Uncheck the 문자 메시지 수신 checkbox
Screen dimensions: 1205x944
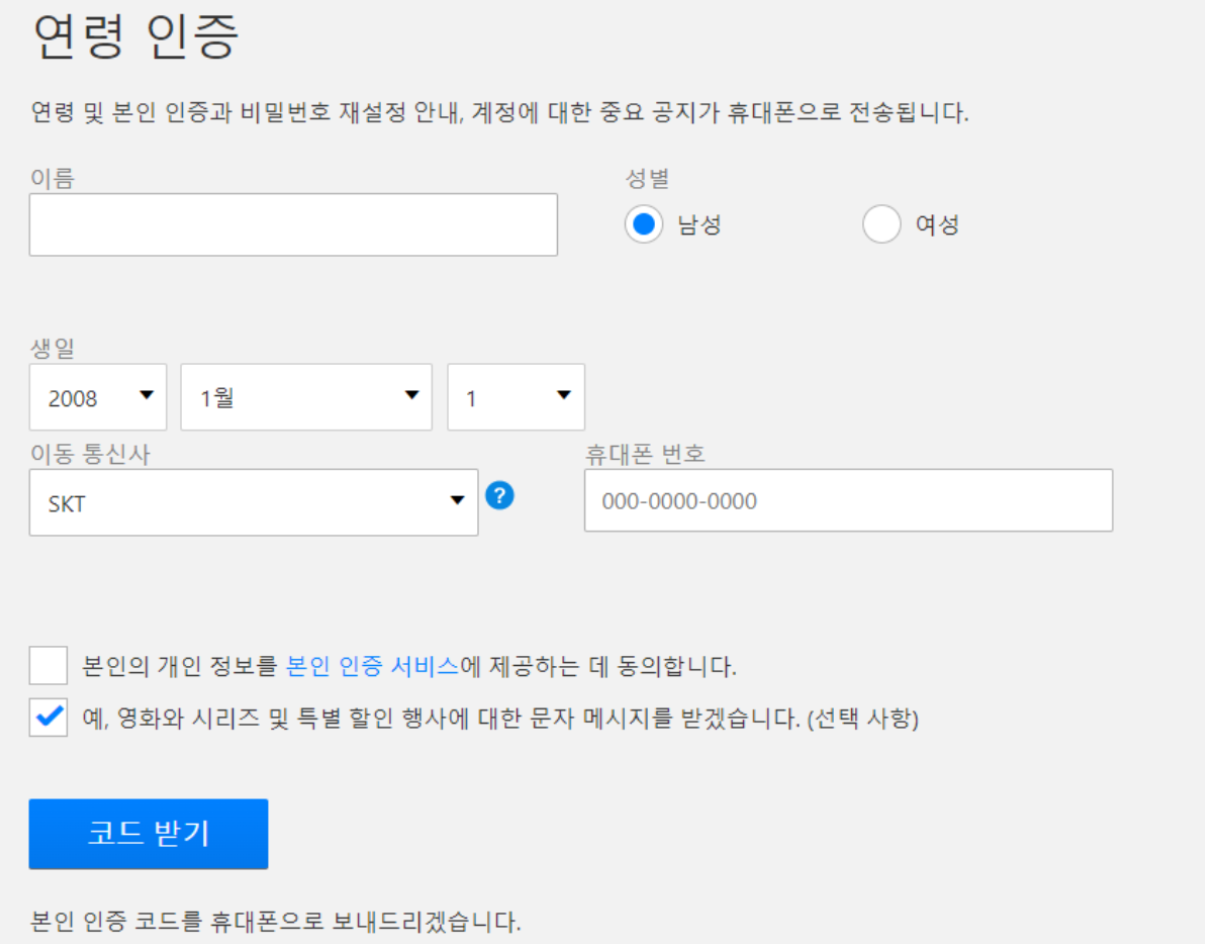[48, 718]
